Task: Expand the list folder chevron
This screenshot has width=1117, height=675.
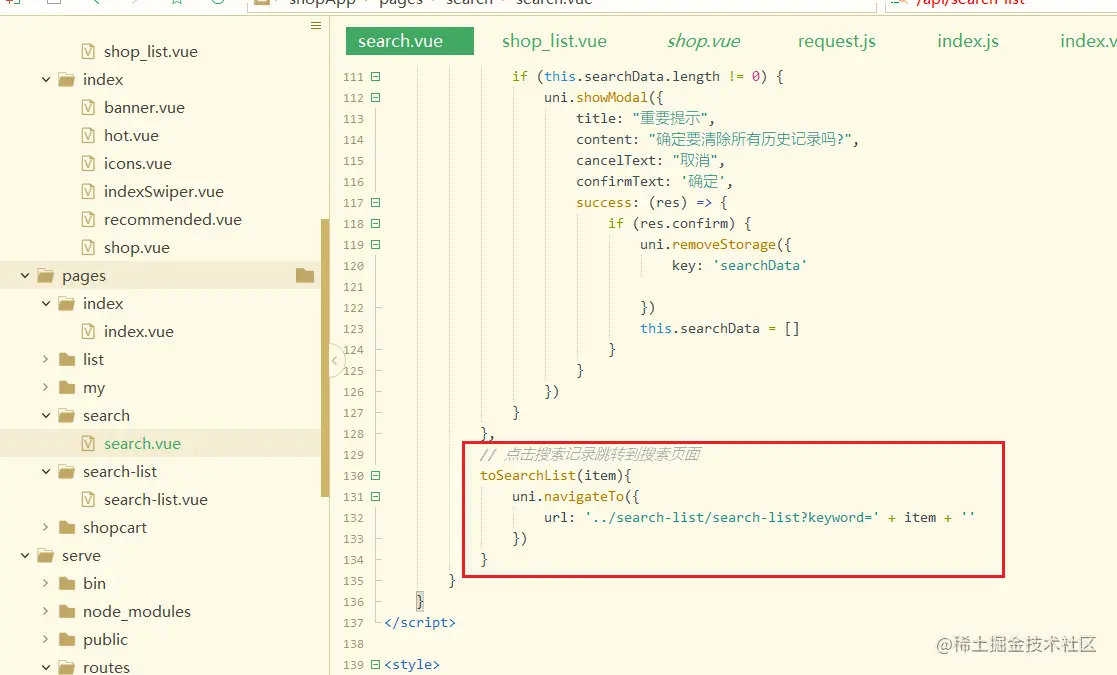Action: [x=46, y=360]
